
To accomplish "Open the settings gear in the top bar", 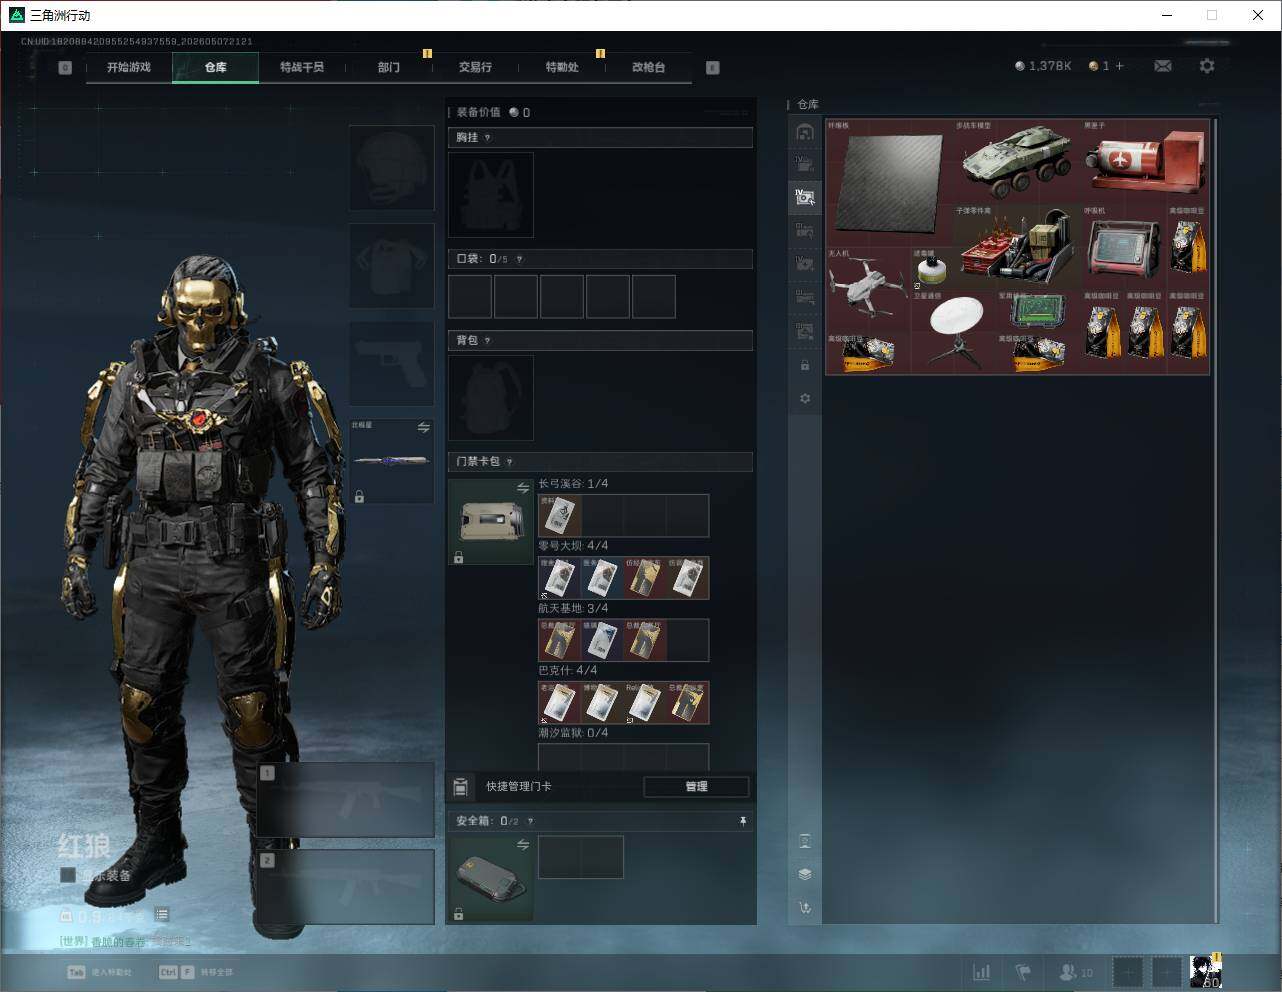I will [x=1207, y=66].
